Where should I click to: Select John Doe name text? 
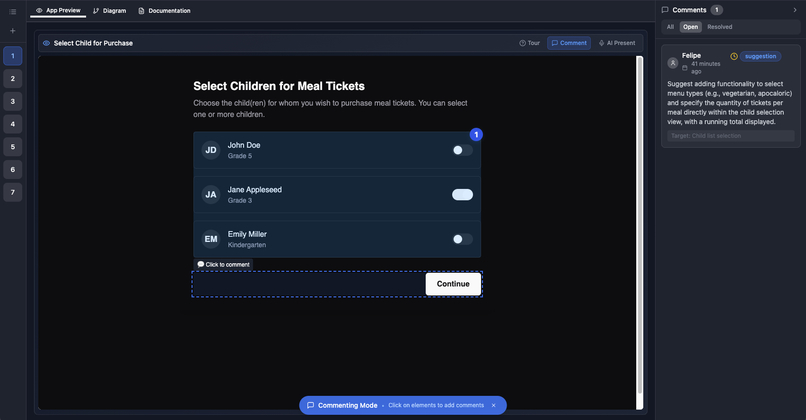point(244,145)
